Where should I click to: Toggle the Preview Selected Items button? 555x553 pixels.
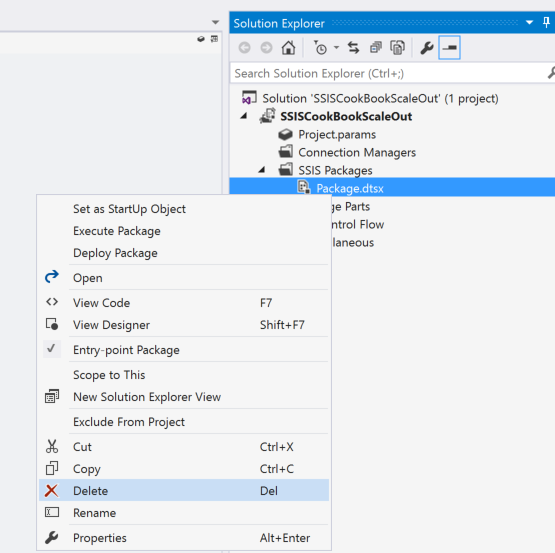pyautogui.click(x=449, y=47)
